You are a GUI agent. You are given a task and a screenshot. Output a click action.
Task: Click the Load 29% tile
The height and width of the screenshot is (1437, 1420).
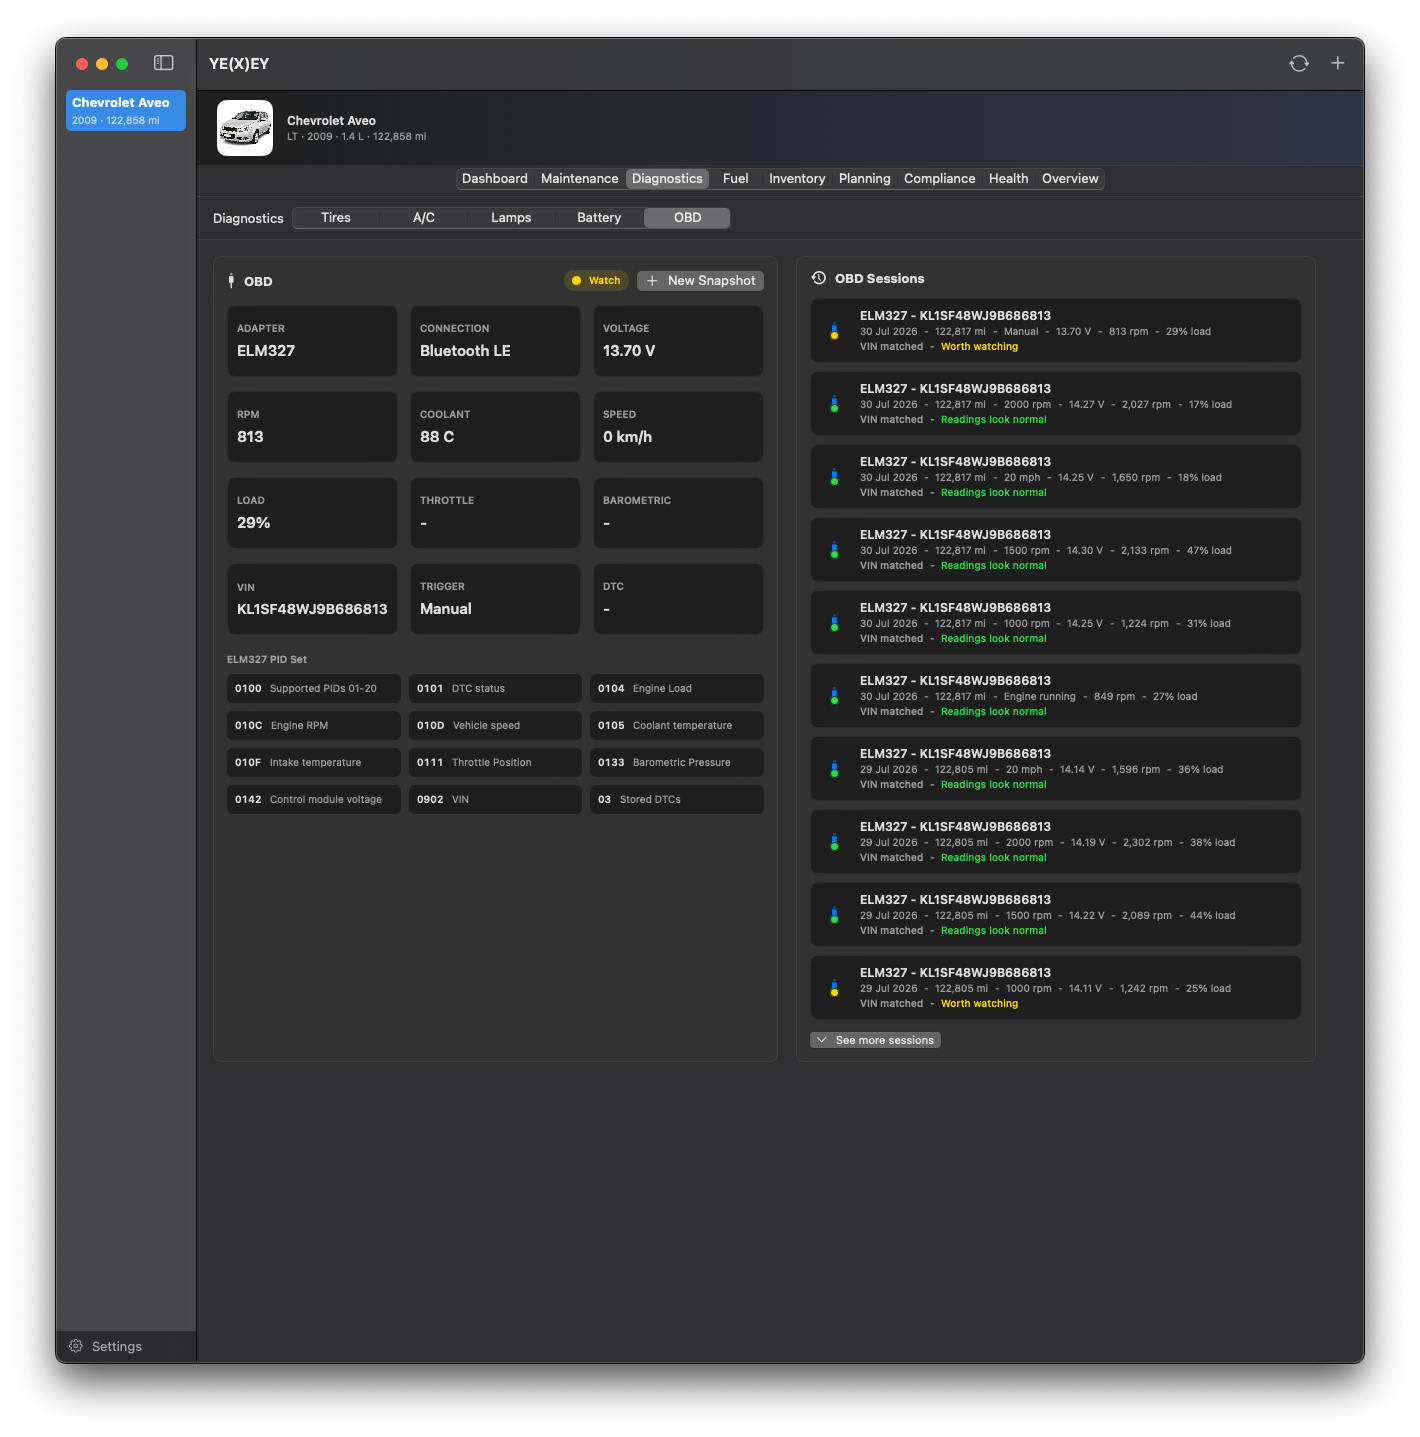tap(312, 513)
